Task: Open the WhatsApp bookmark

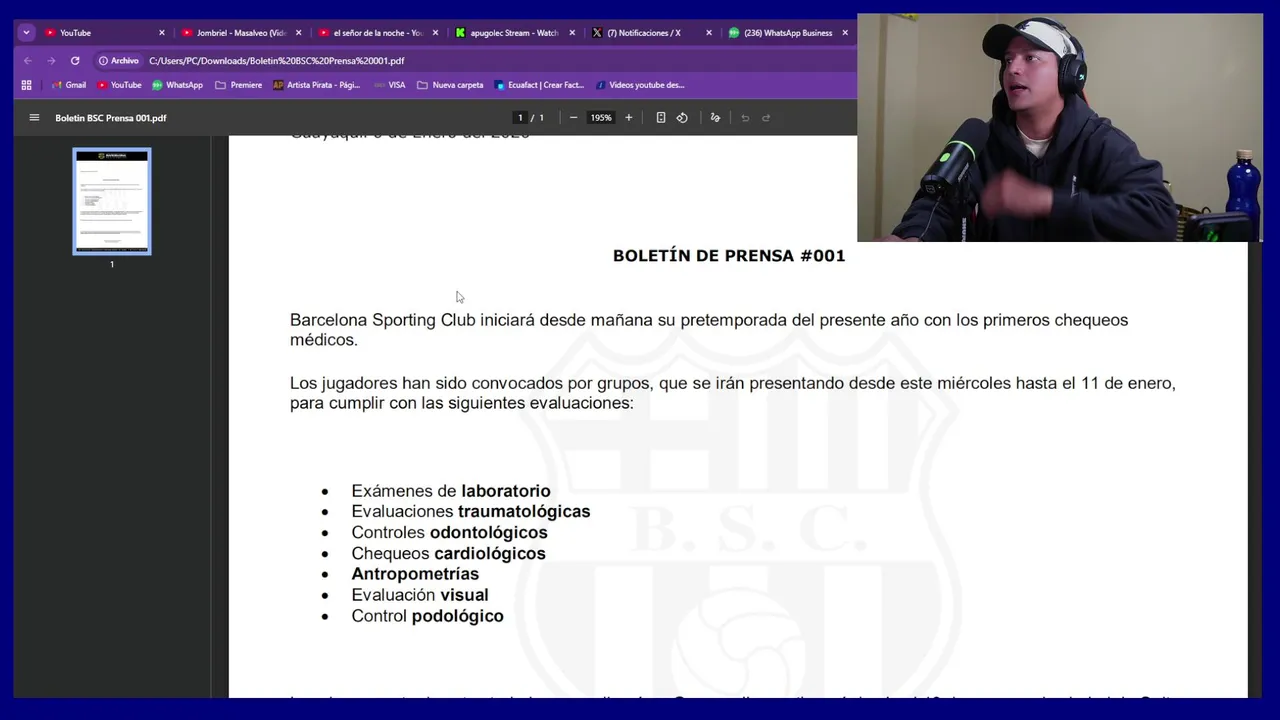Action: pyautogui.click(x=177, y=85)
